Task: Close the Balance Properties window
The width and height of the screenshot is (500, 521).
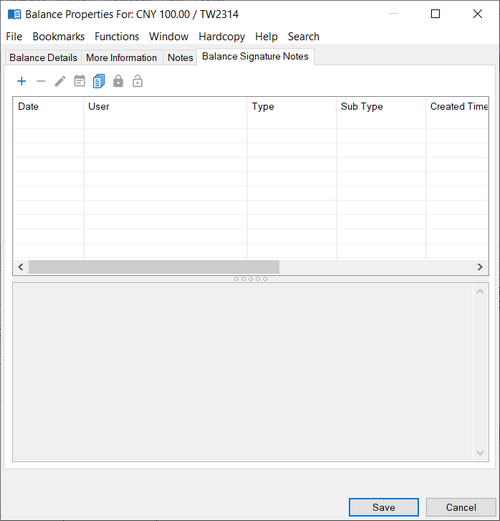Action: pyautogui.click(x=477, y=14)
